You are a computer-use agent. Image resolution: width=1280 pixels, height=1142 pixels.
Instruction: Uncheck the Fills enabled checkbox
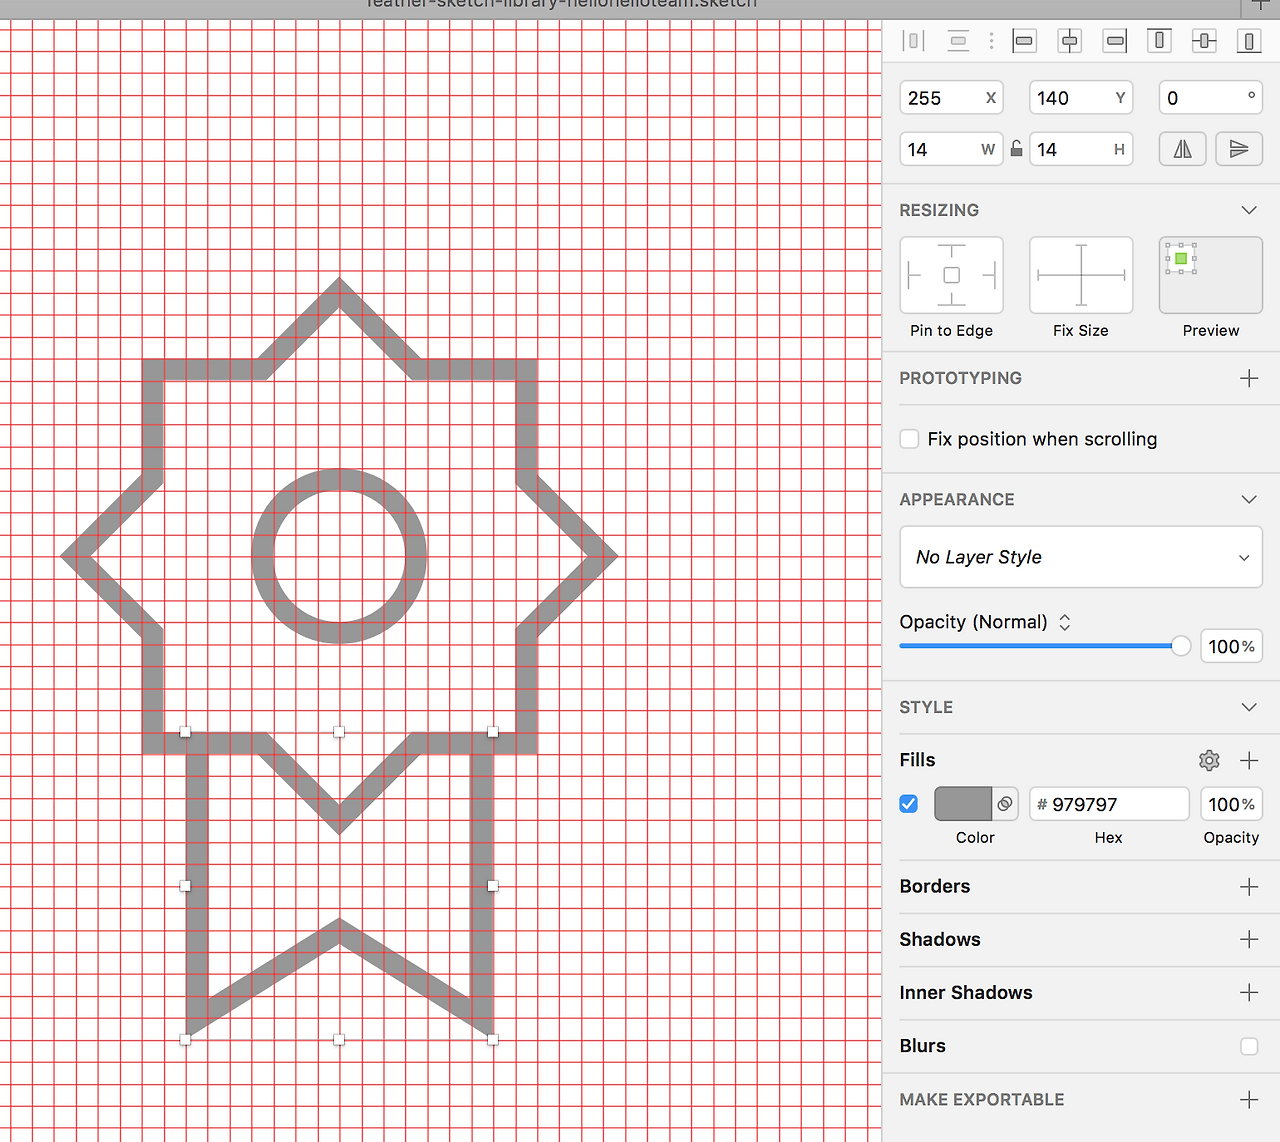[909, 804]
